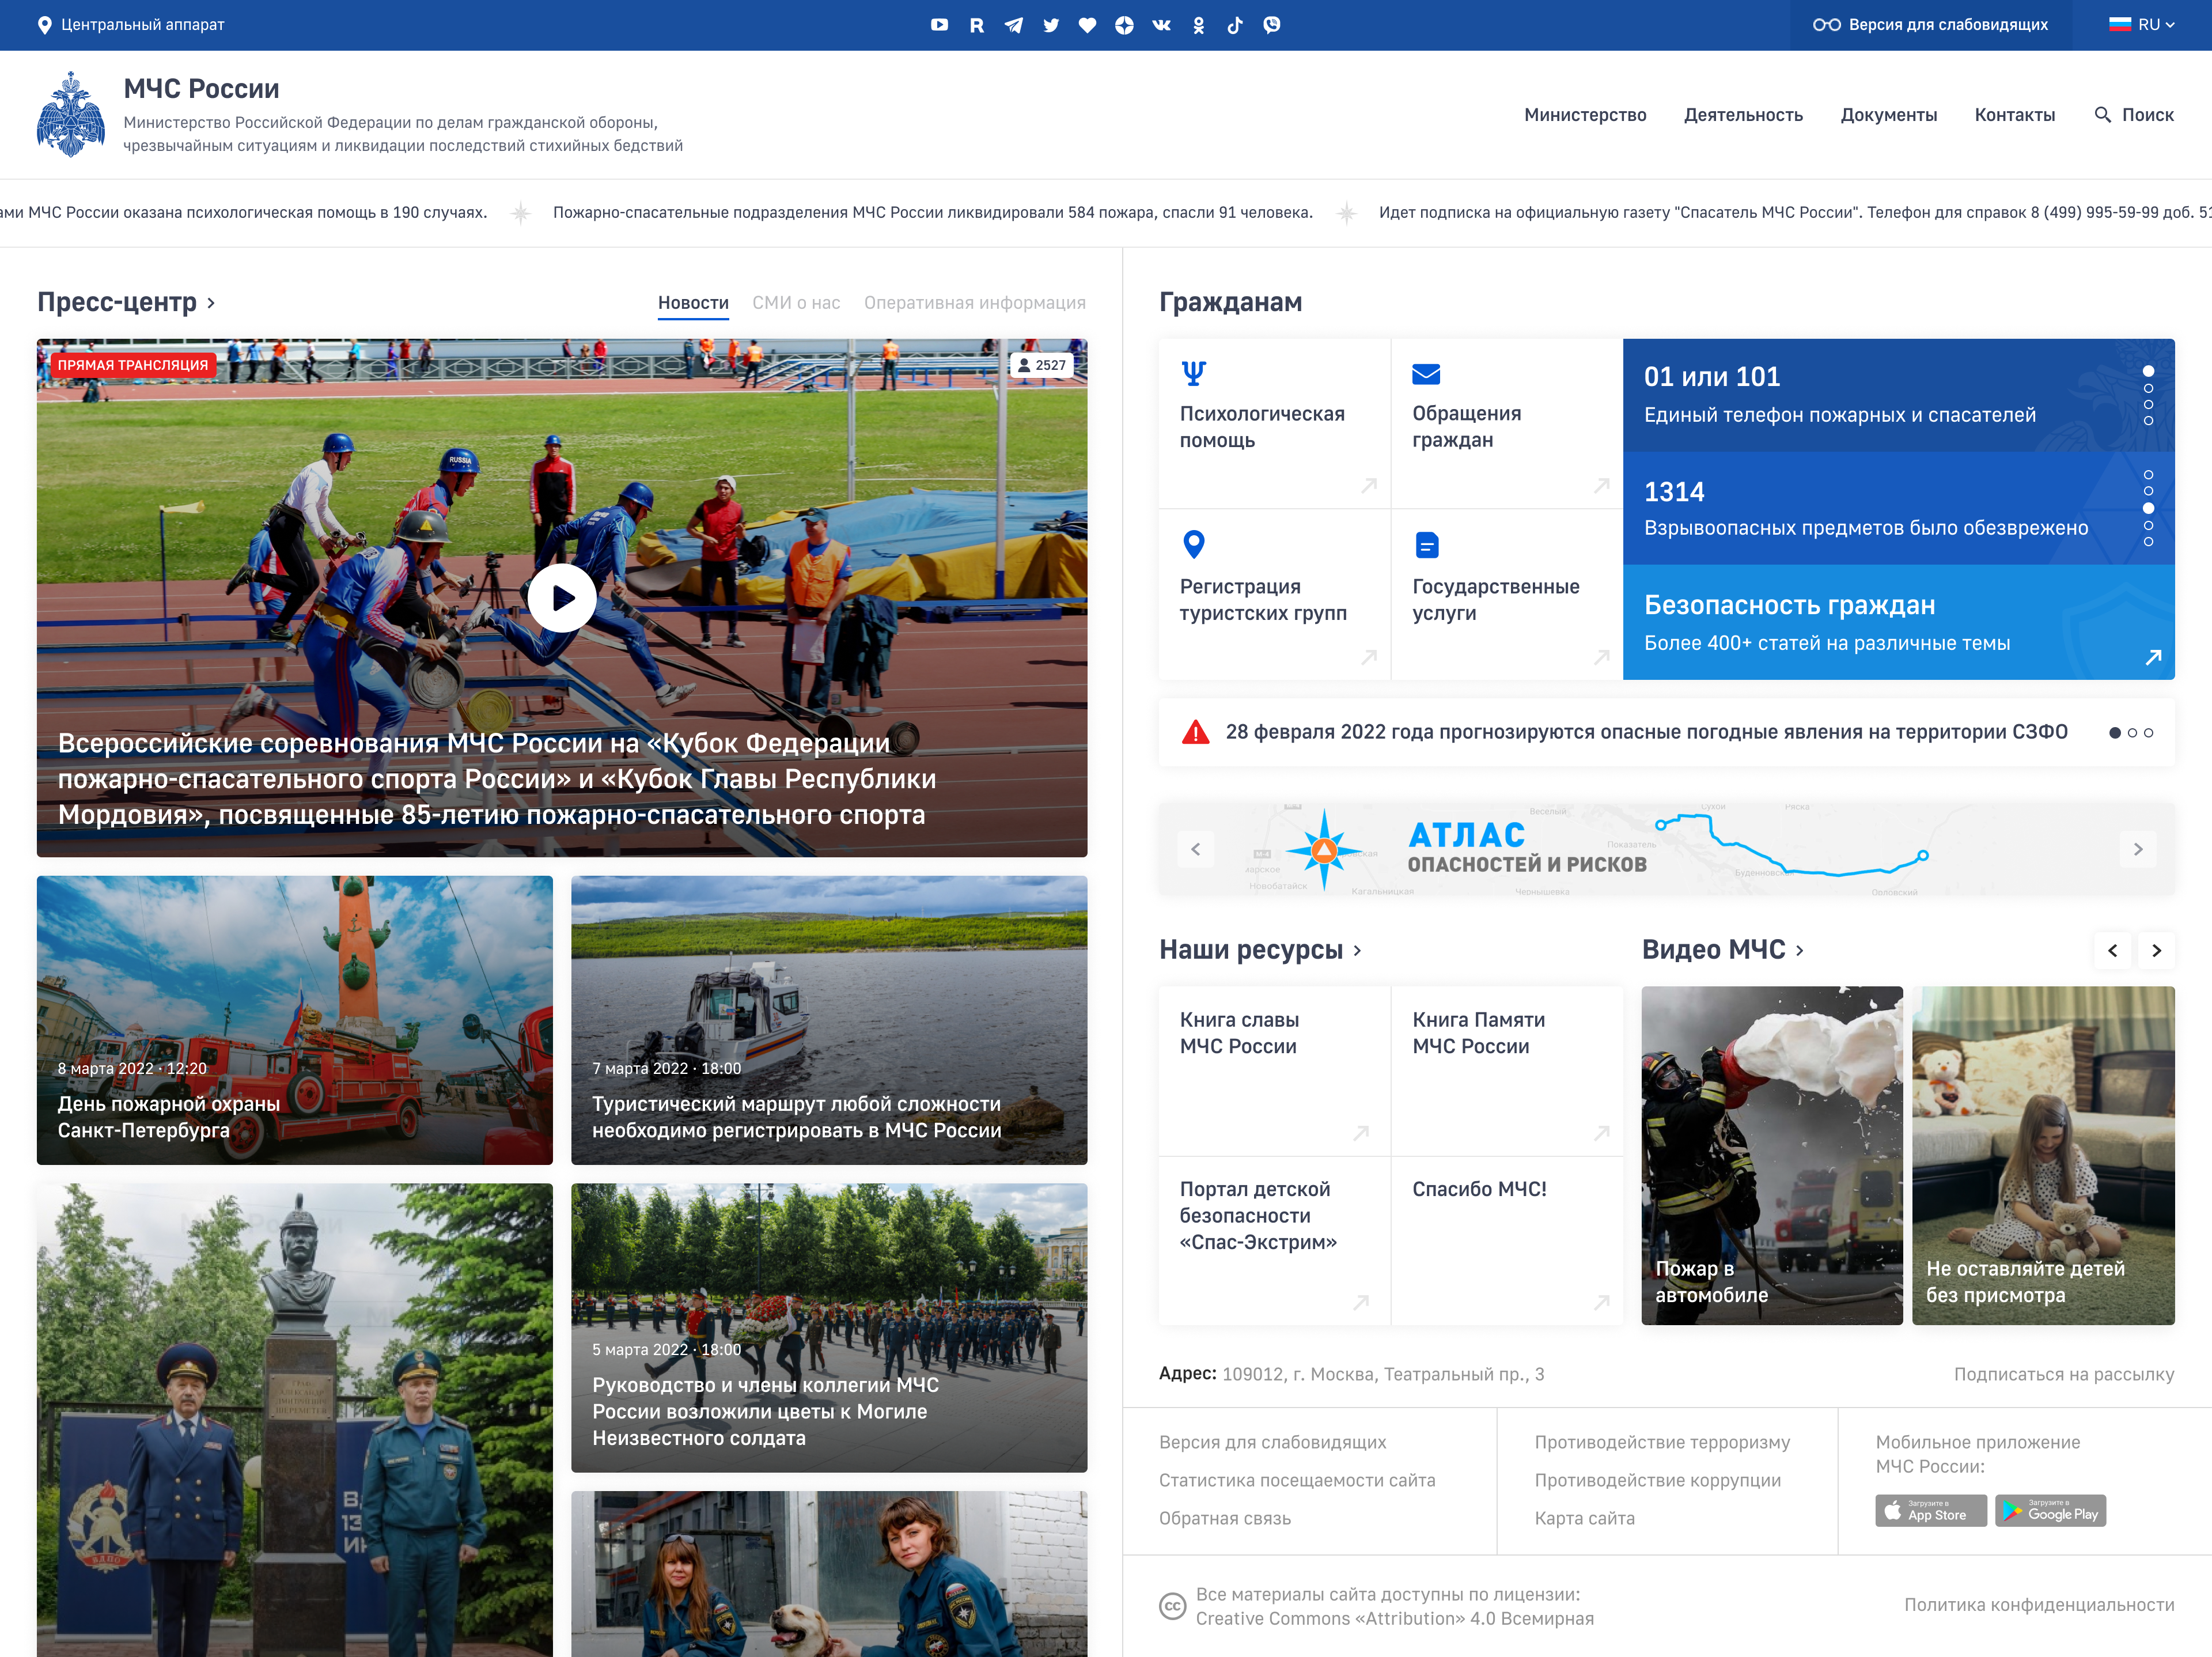Open the Viber icon in top bar
The image size is (2212, 1657).
click(x=1272, y=25)
